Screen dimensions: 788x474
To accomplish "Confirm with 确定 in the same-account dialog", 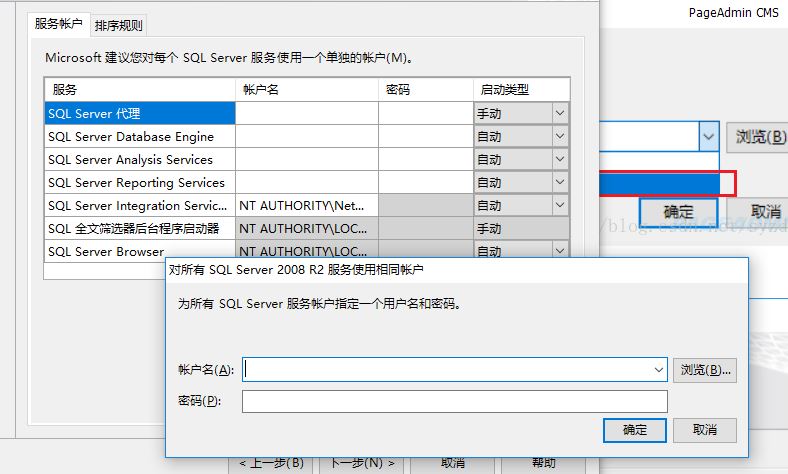I will tap(635, 430).
